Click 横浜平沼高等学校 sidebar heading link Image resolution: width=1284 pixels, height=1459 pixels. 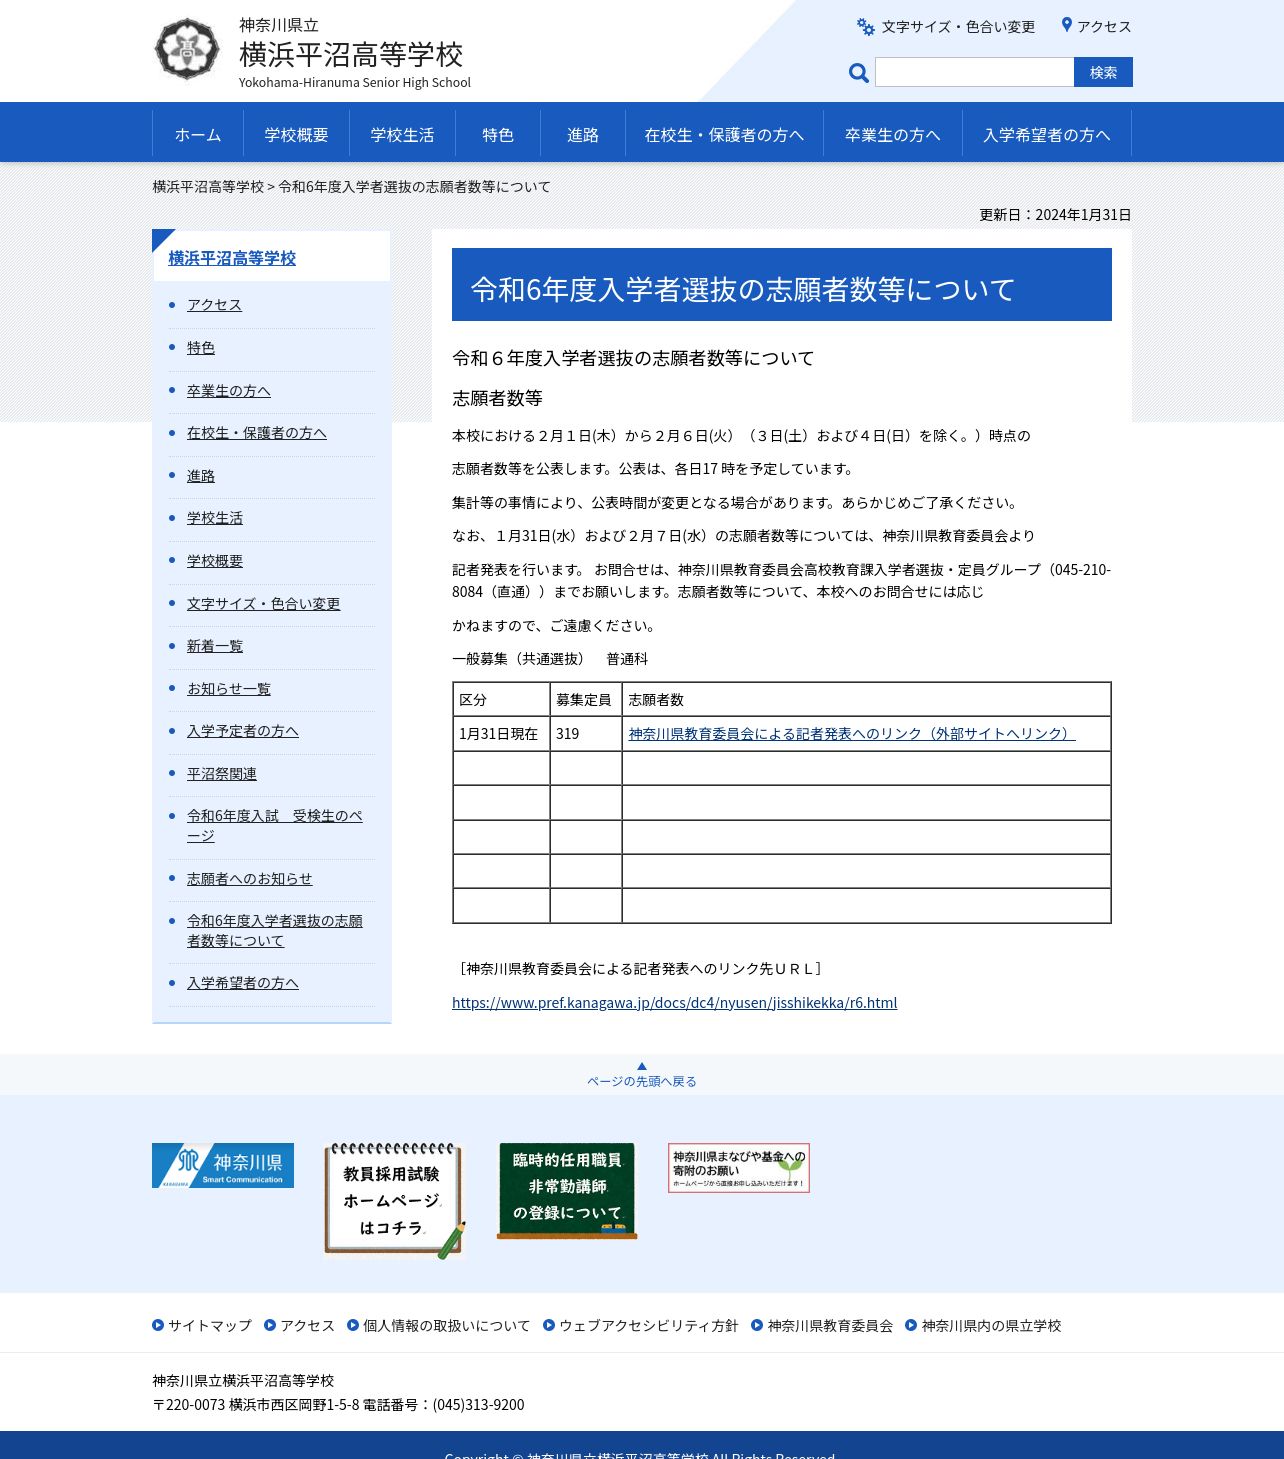[232, 258]
